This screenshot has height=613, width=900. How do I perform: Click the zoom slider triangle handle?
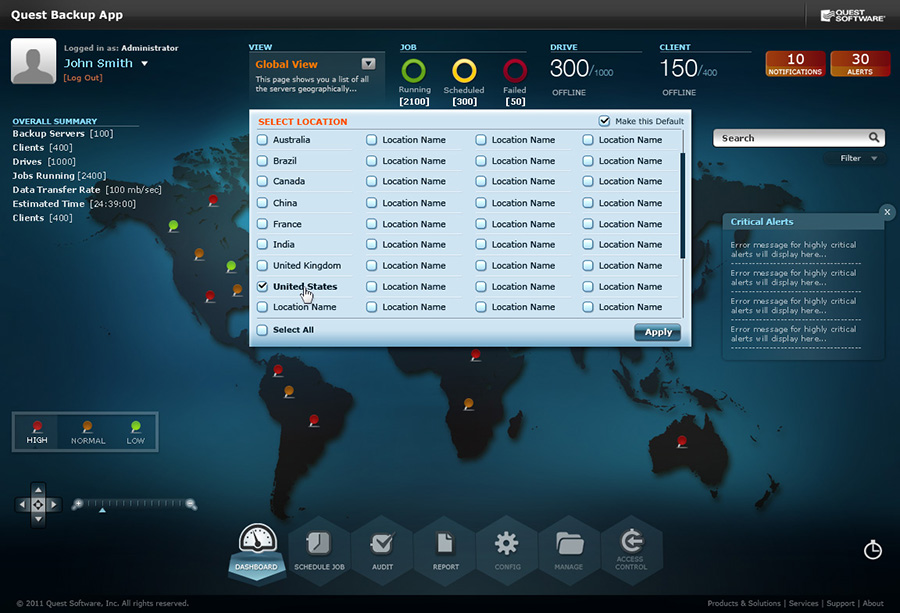[x=102, y=510]
